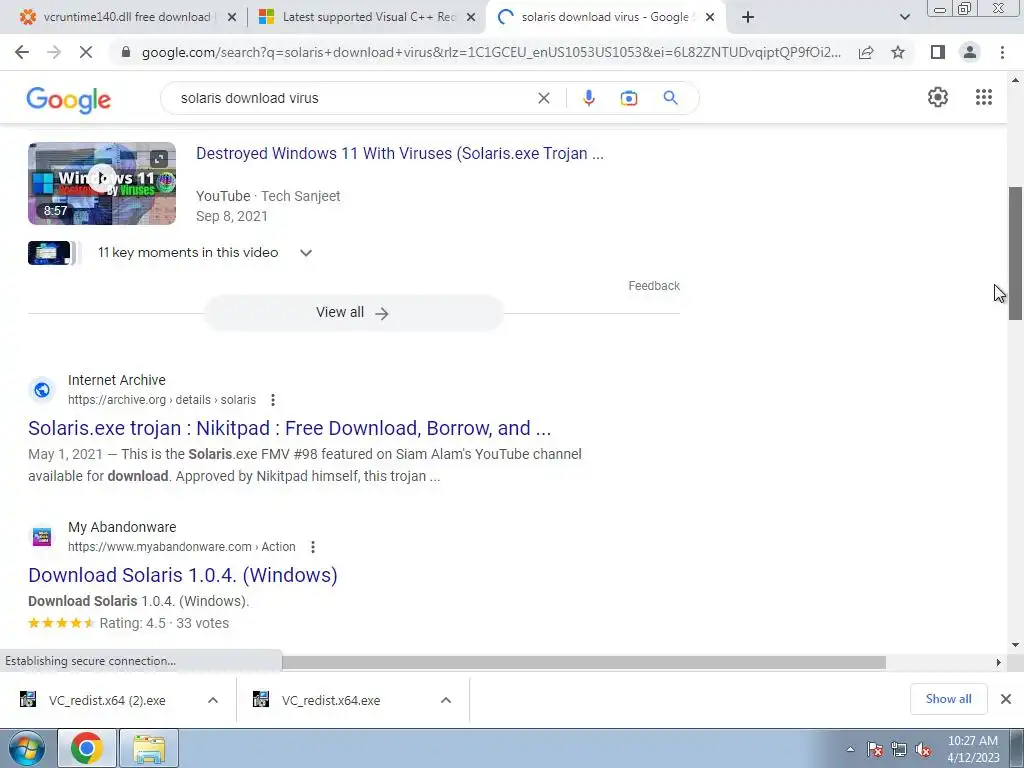The height and width of the screenshot is (768, 1024).
Task: Start voice search with the microphone
Action: (588, 98)
